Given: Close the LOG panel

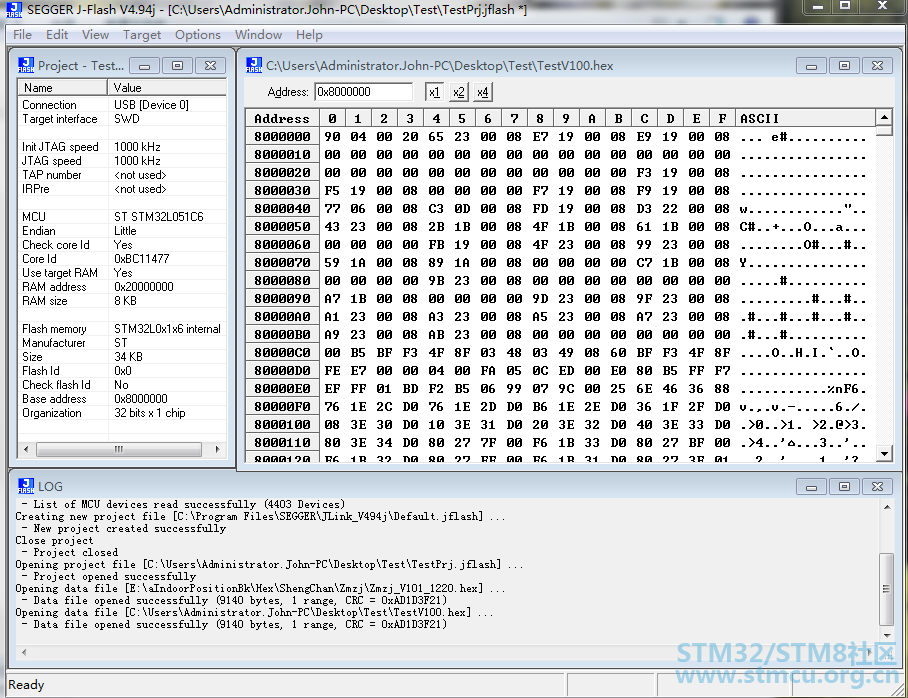Looking at the screenshot, I should [877, 487].
